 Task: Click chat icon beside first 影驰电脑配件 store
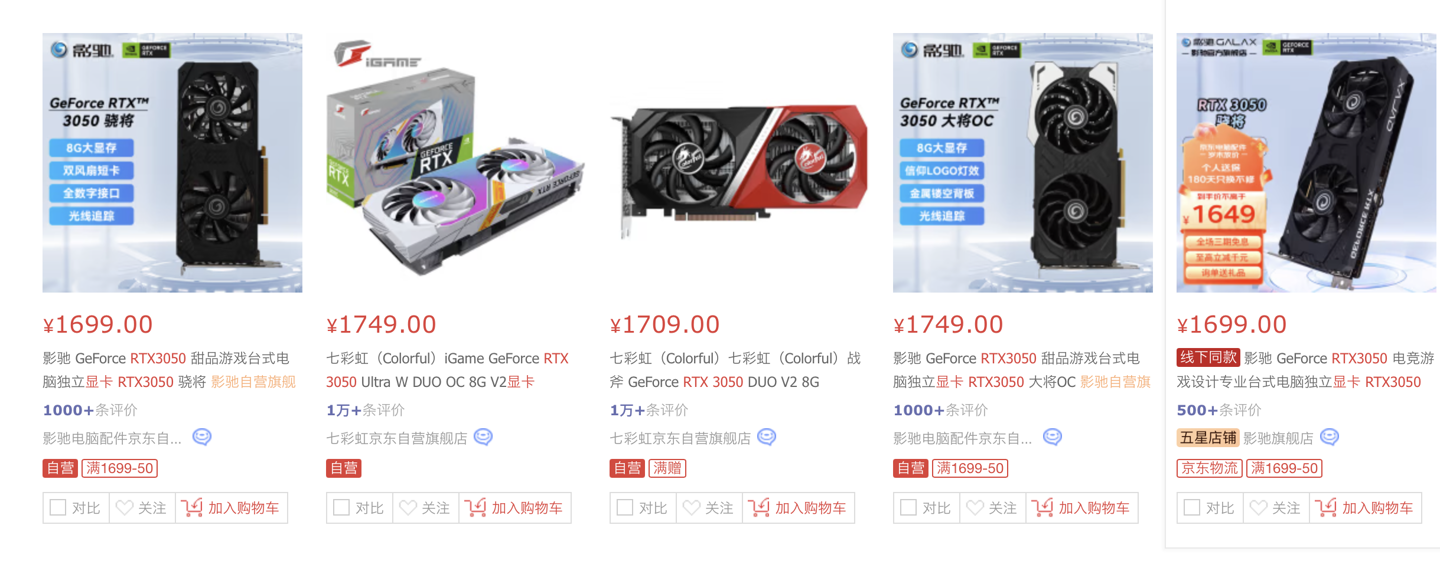click(x=202, y=437)
